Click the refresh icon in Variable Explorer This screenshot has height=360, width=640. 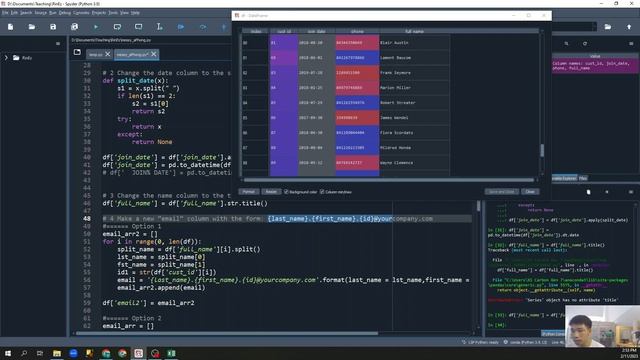pyautogui.click(x=585, y=43)
